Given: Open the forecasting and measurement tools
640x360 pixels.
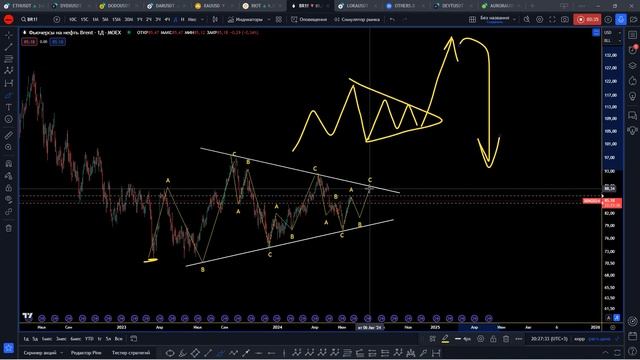Looking at the screenshot, I should tap(9, 83).
